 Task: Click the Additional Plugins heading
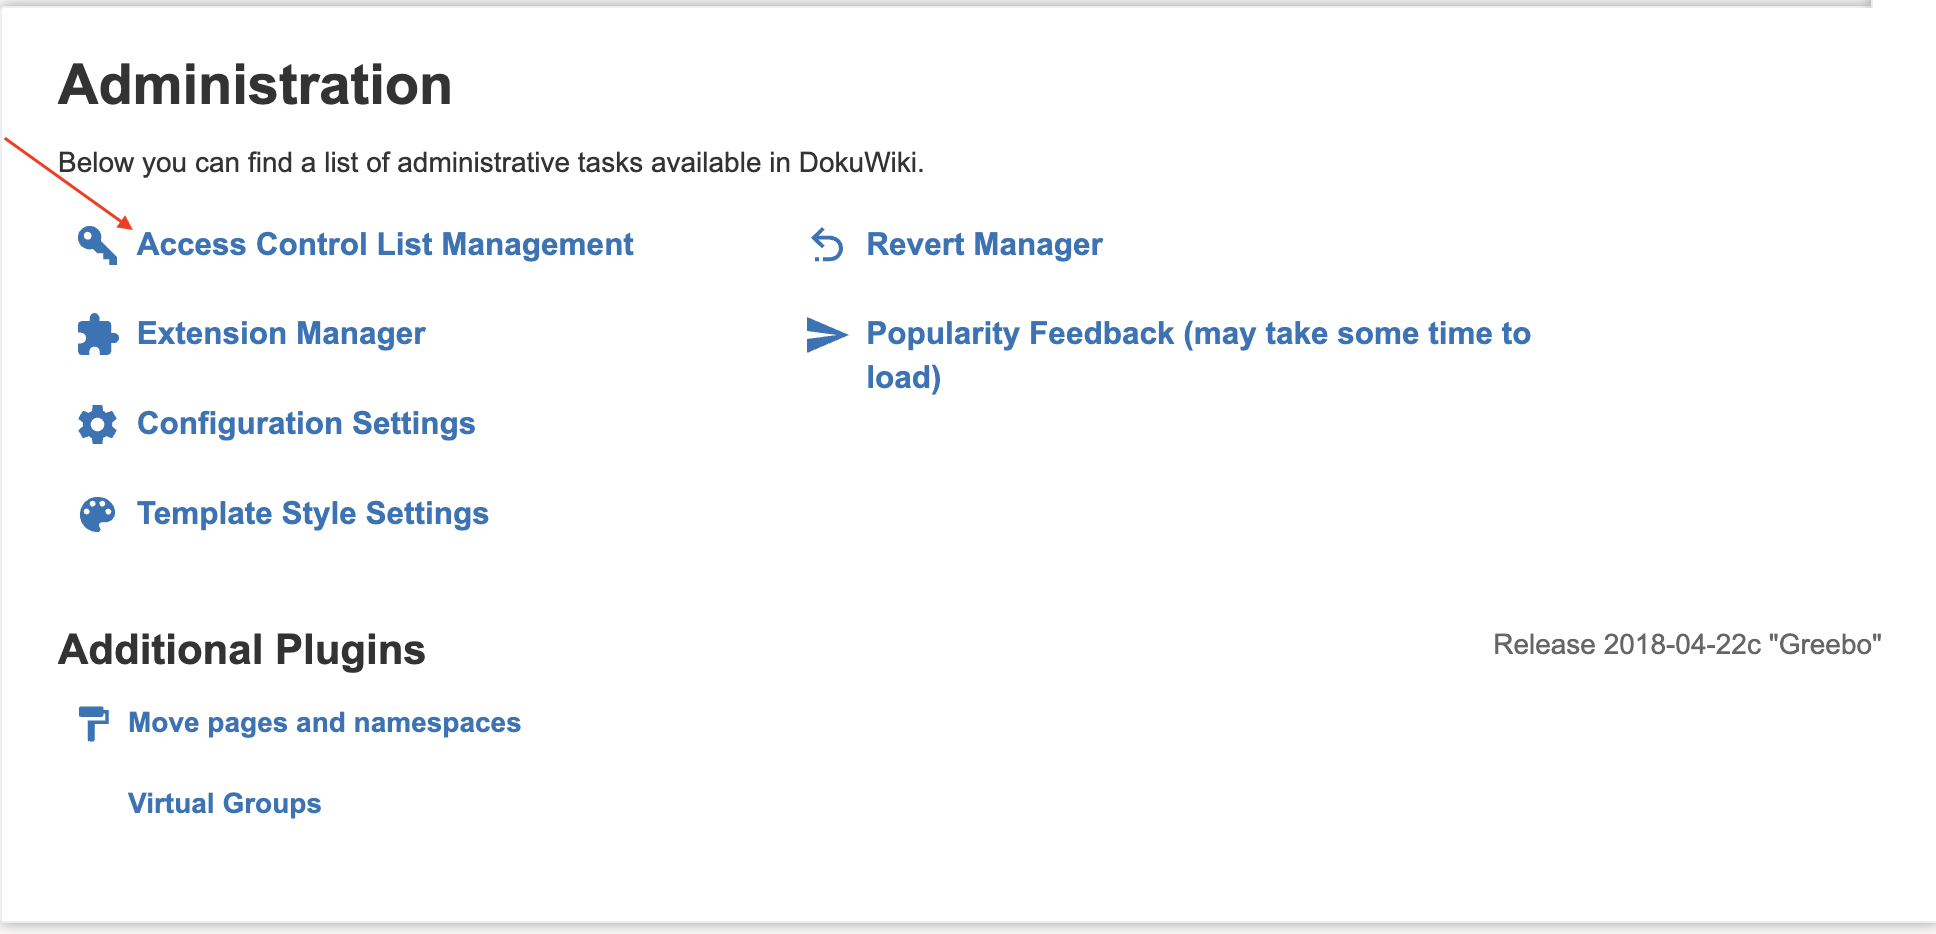tap(242, 650)
